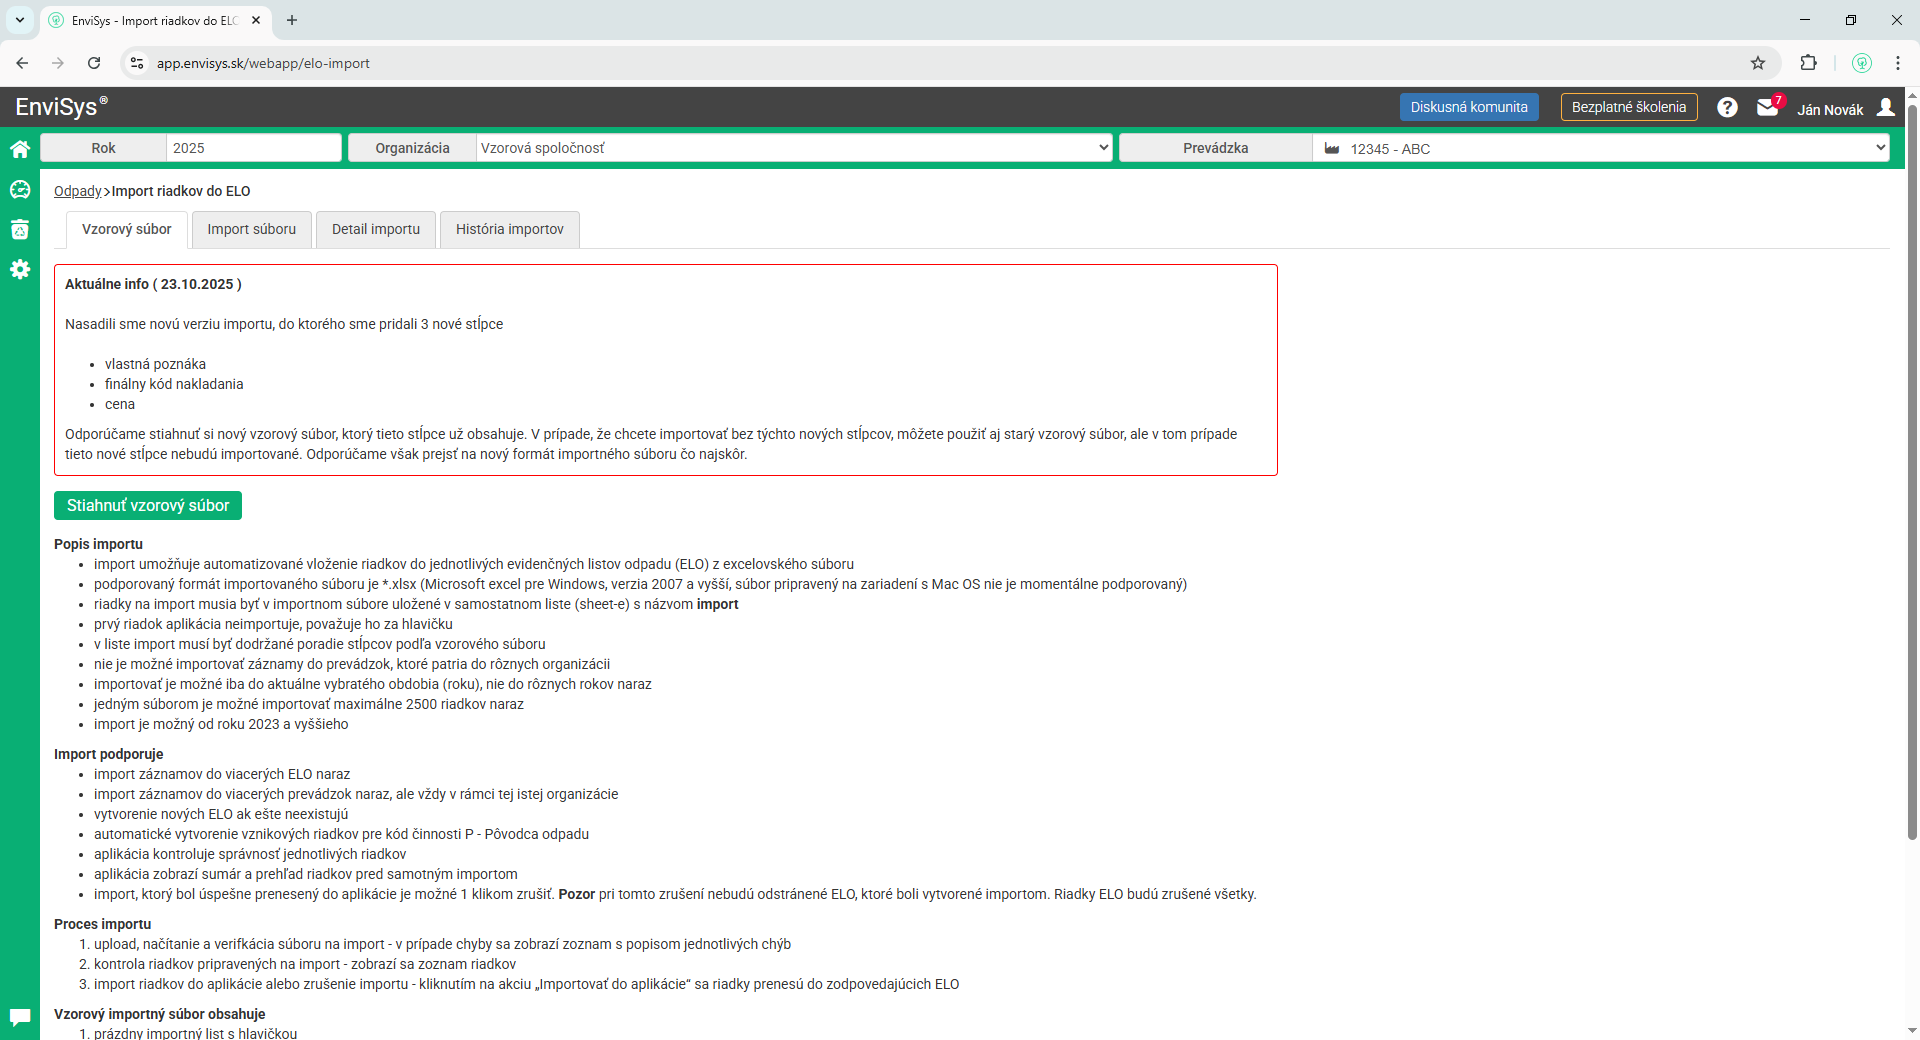This screenshot has height=1040, width=1920.
Task: Switch to the História importov tab
Action: tap(509, 229)
